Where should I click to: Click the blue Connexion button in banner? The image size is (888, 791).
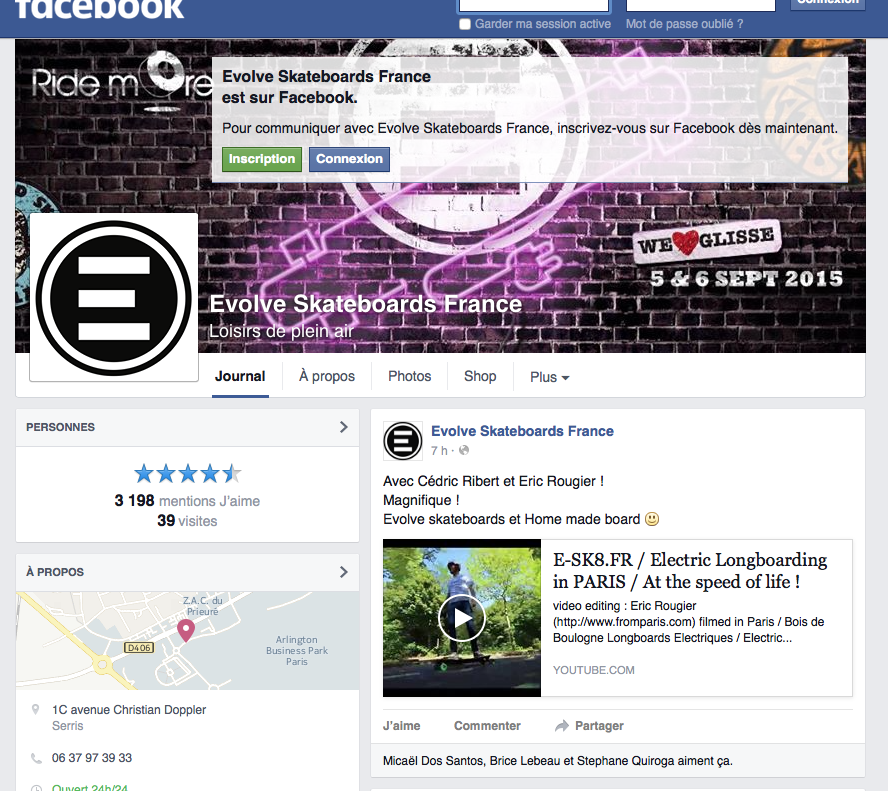(349, 159)
